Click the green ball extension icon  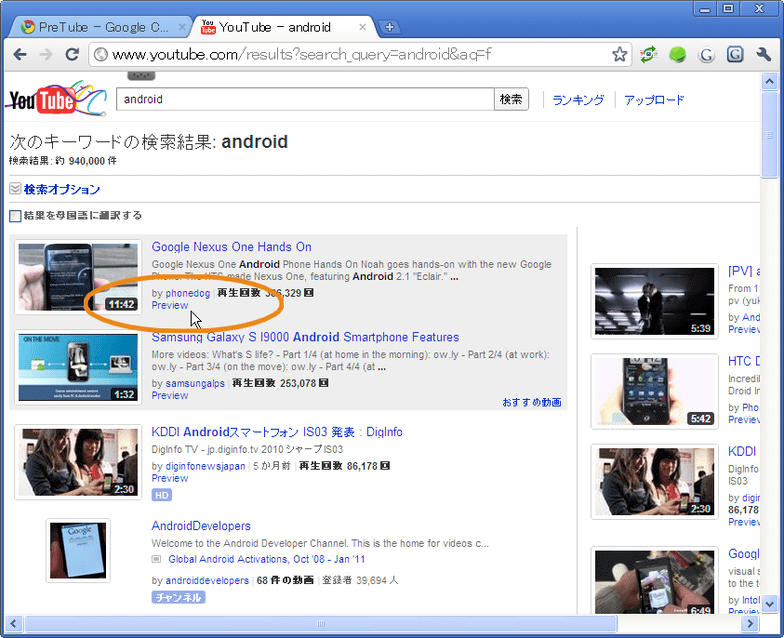[x=678, y=54]
